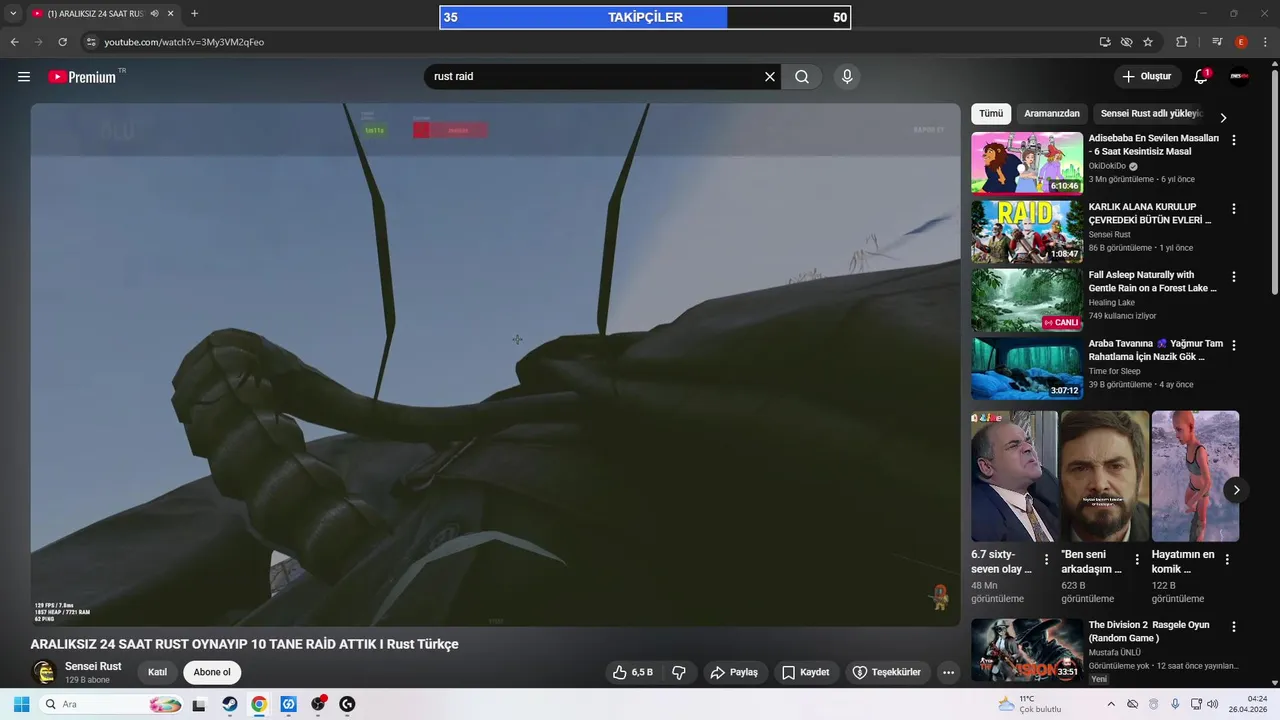This screenshot has height=720, width=1280.
Task: Select the Tümü filter chip
Action: pyautogui.click(x=991, y=114)
